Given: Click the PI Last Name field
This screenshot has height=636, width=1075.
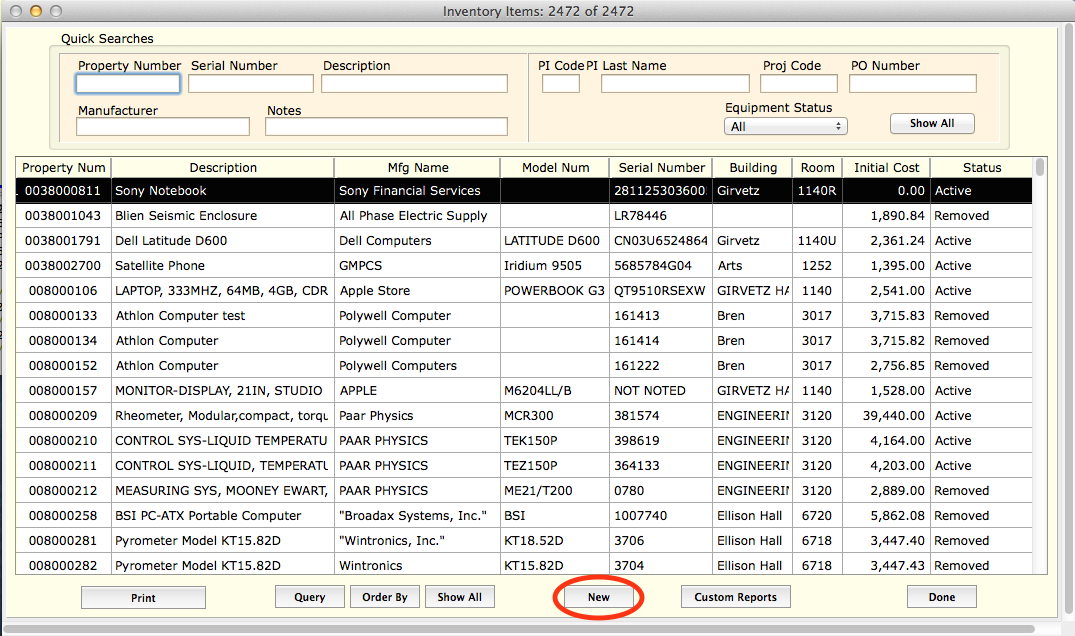Looking at the screenshot, I should pyautogui.click(x=674, y=84).
